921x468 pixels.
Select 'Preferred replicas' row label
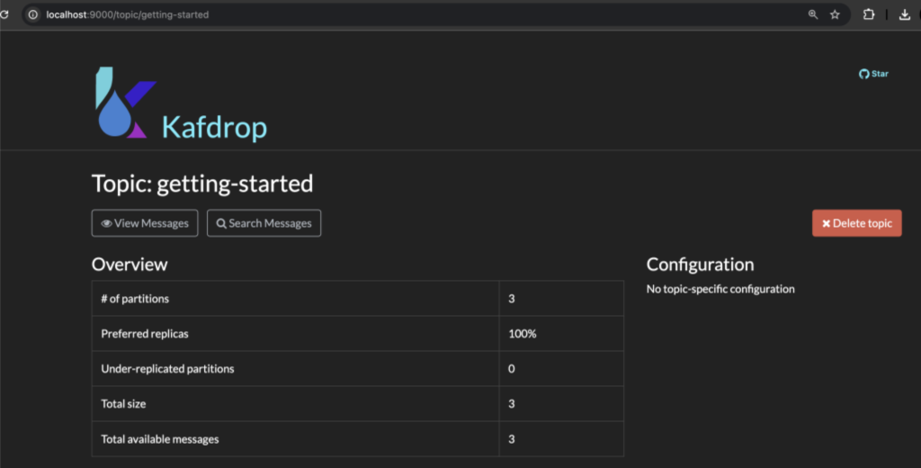tap(144, 334)
